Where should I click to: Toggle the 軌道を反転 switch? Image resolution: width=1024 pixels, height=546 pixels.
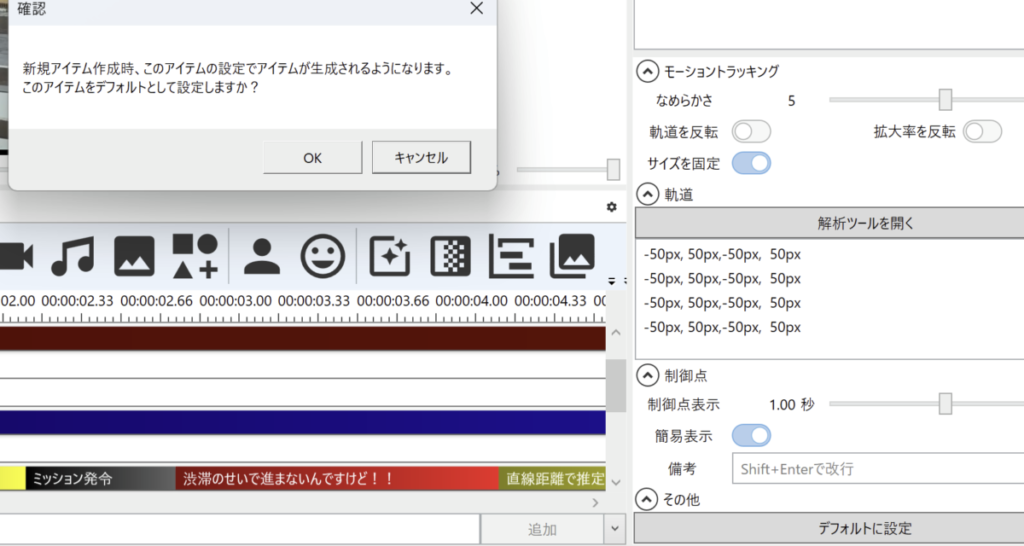[751, 132]
